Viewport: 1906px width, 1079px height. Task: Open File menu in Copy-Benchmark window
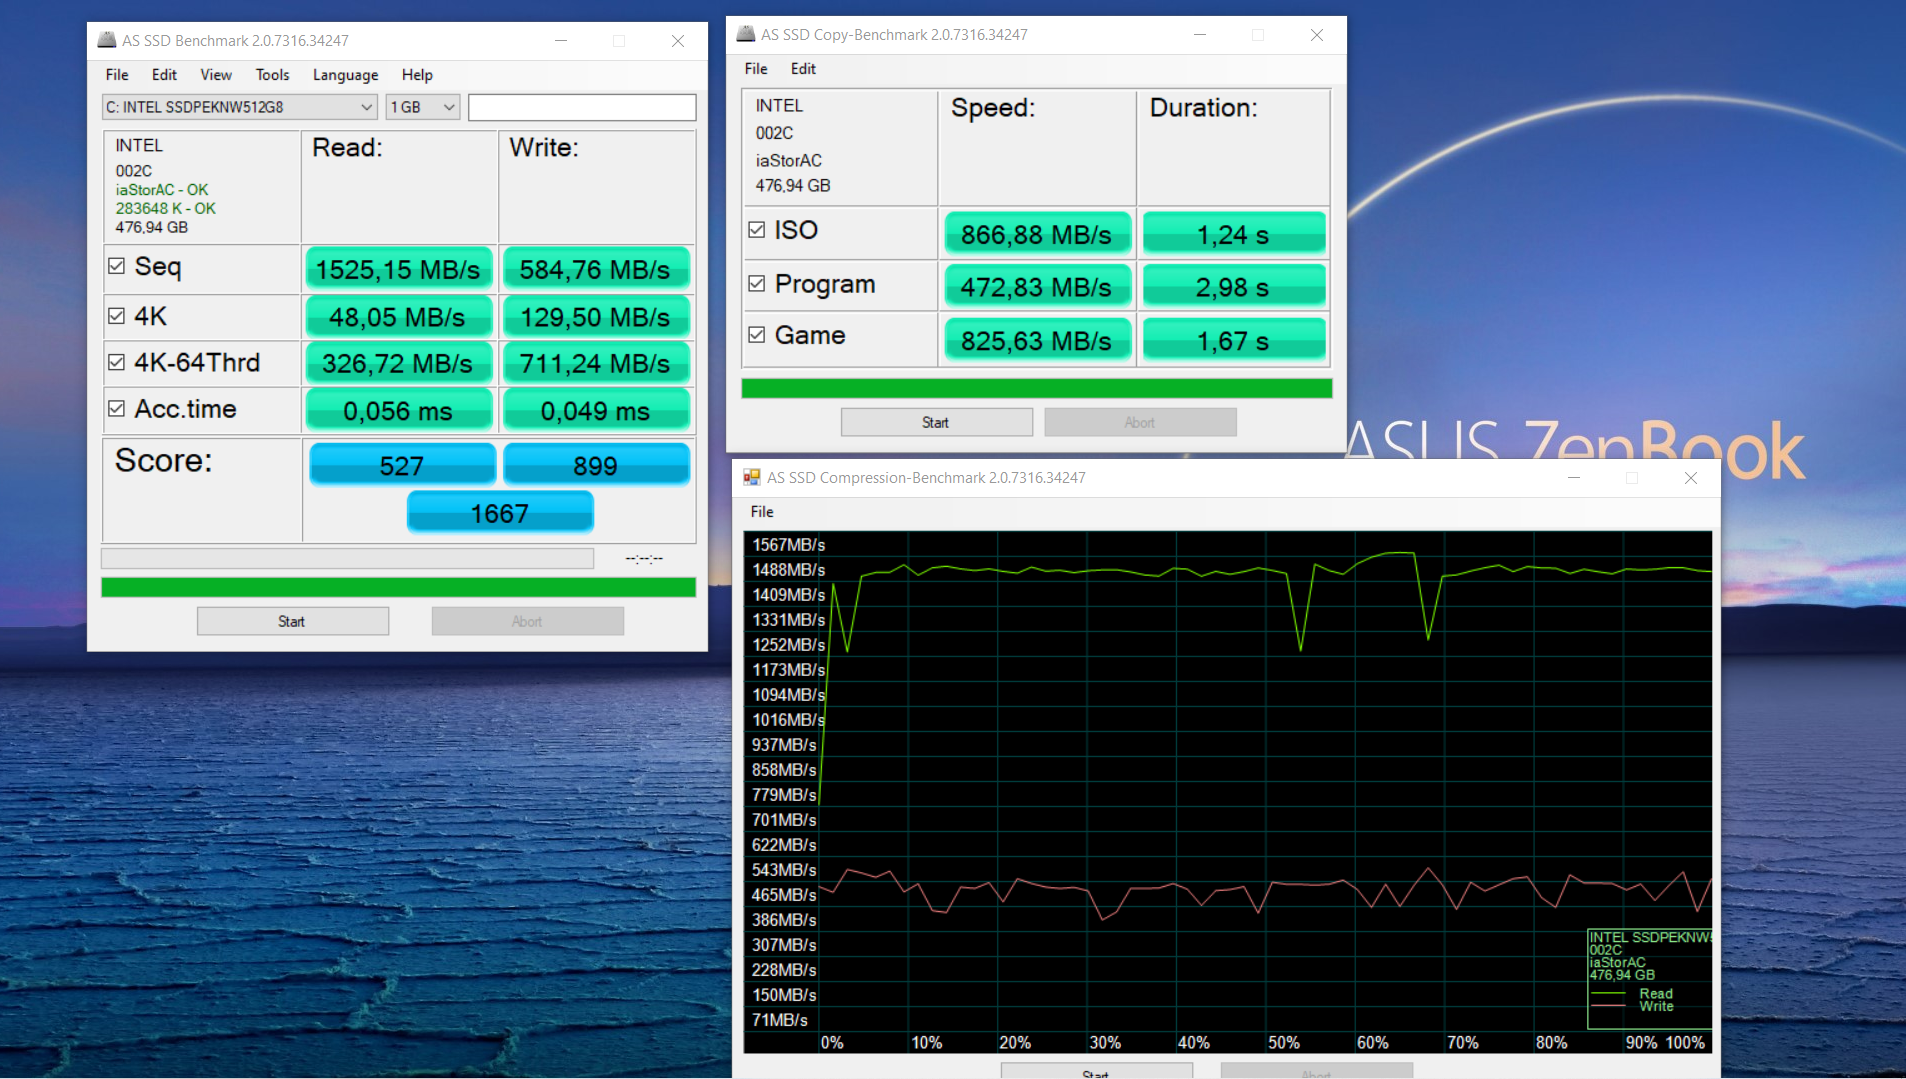click(x=756, y=69)
